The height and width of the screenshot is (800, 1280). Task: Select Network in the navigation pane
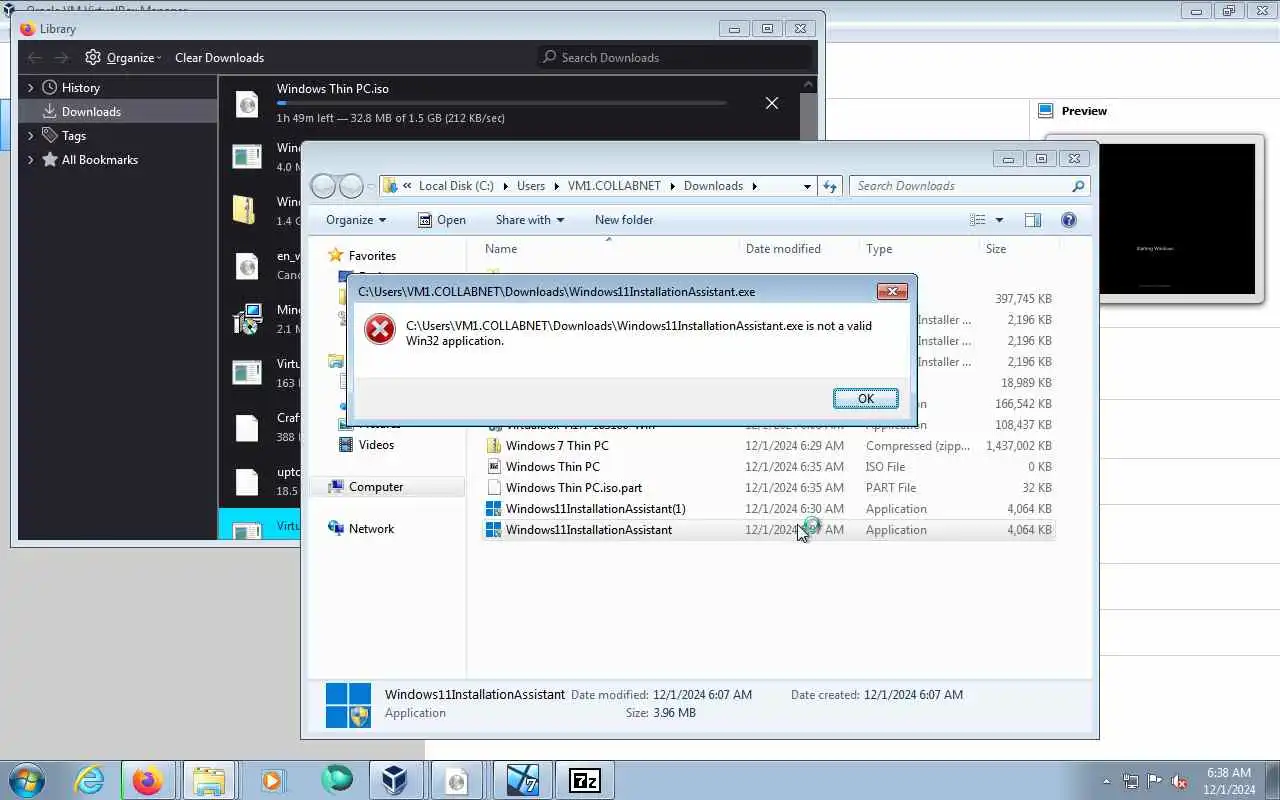pos(371,529)
